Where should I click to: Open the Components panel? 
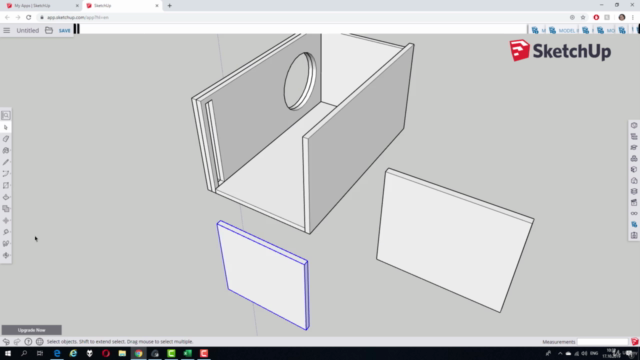[634, 158]
